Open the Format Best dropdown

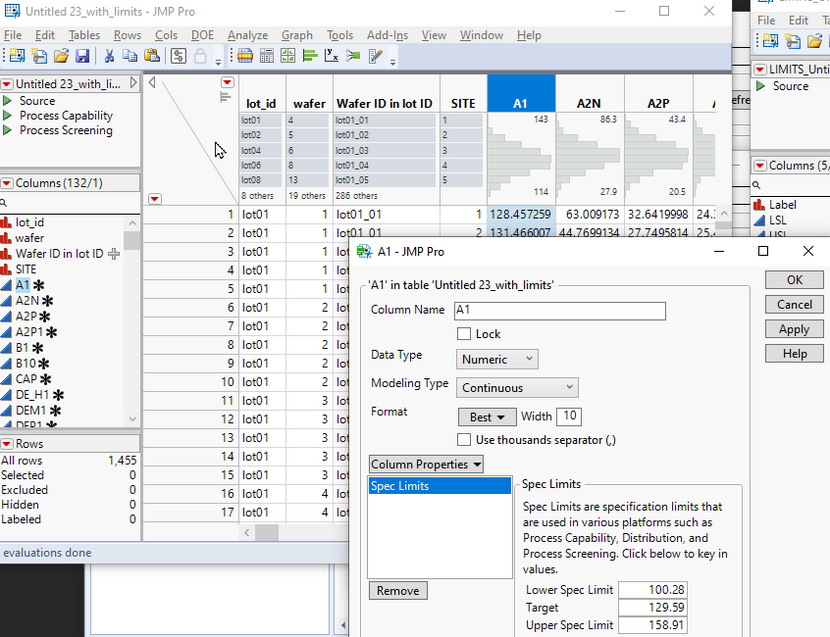[x=486, y=416]
